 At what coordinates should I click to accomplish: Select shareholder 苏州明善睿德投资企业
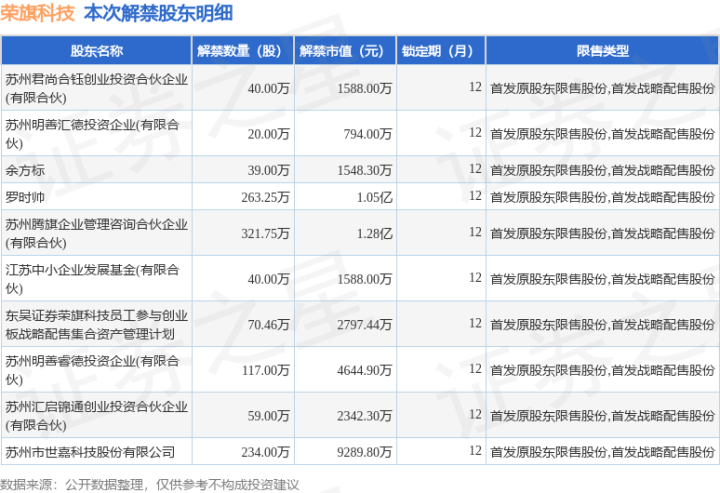click(92, 370)
